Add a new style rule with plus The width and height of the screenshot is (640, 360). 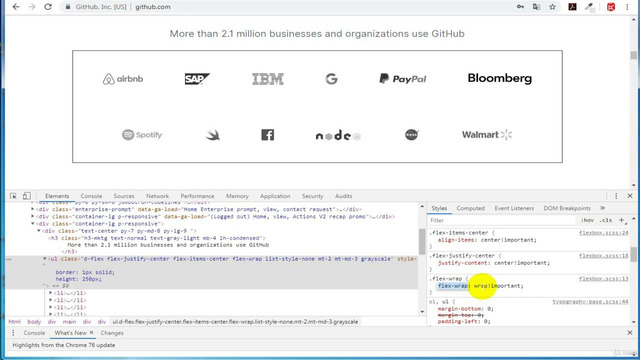(x=622, y=220)
